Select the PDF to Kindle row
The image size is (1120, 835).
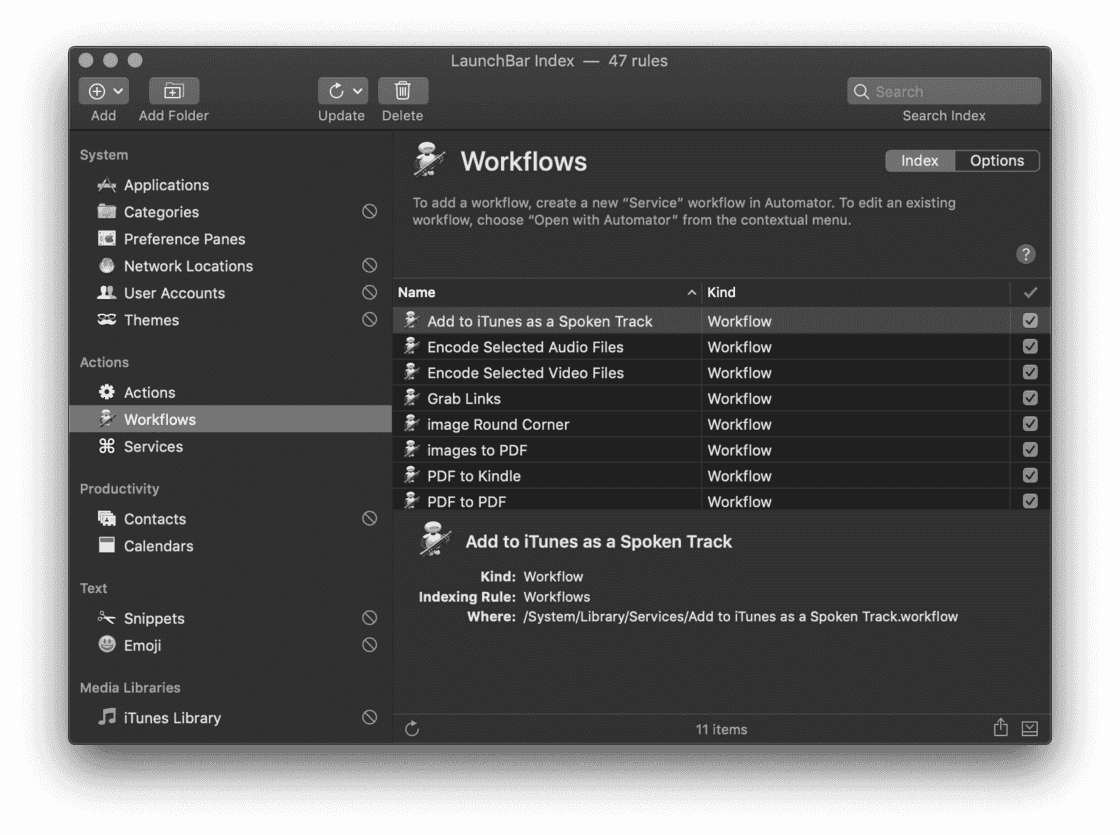pyautogui.click(x=721, y=476)
